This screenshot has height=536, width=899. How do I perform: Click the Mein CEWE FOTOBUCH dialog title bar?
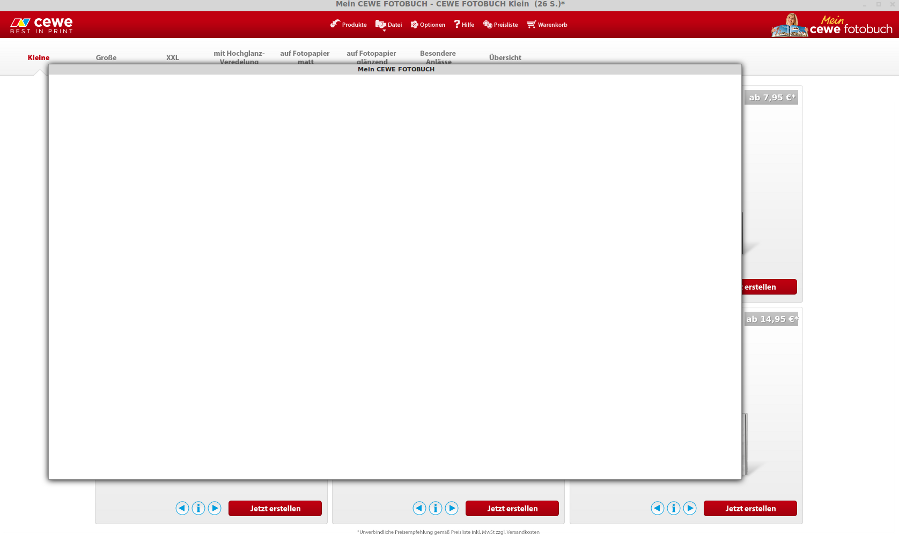click(395, 69)
